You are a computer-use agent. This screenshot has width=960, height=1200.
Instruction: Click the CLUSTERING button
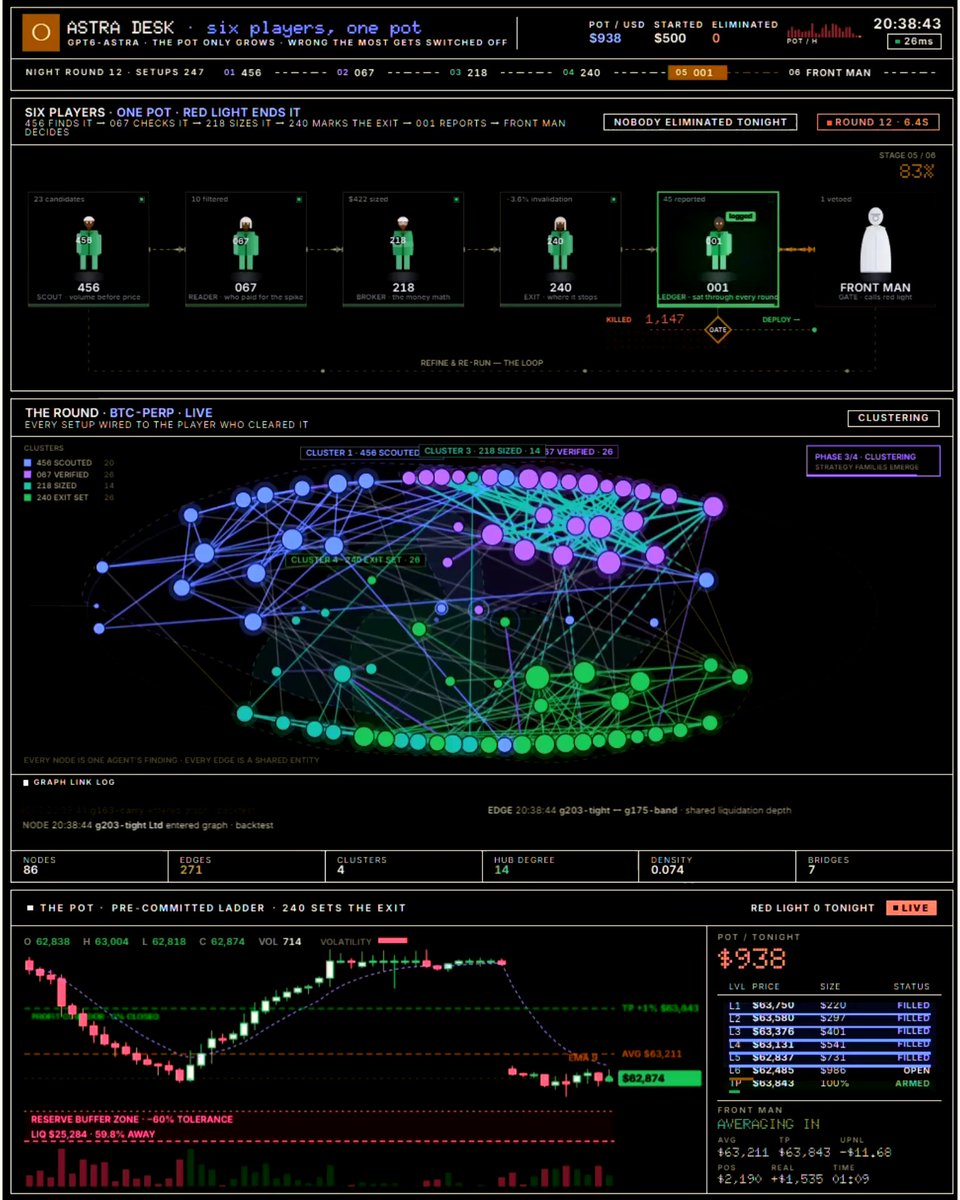893,418
